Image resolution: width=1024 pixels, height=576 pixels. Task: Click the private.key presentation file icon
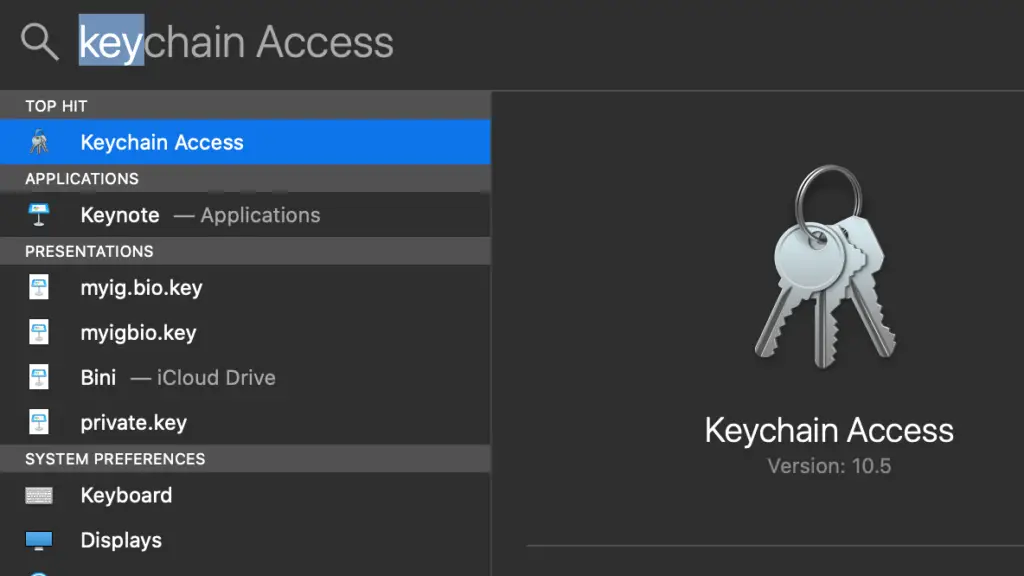tap(39, 423)
